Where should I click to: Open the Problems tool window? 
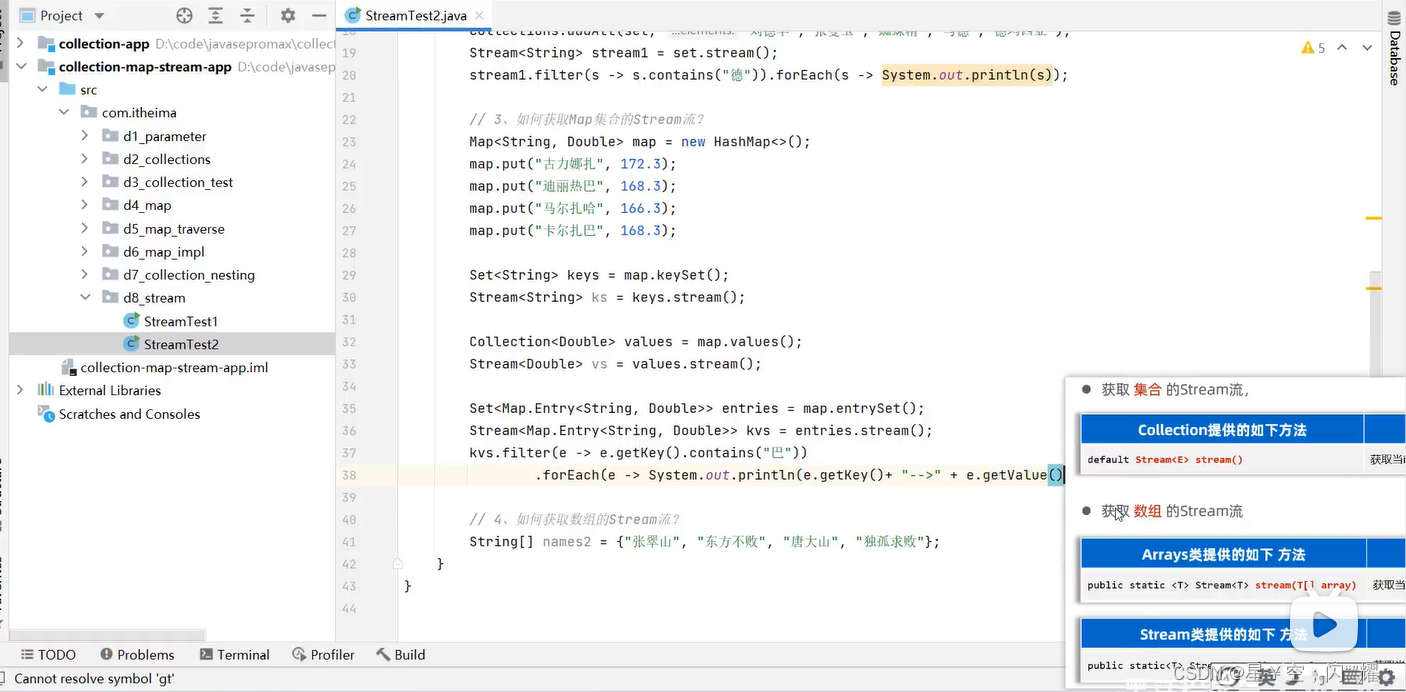137,654
